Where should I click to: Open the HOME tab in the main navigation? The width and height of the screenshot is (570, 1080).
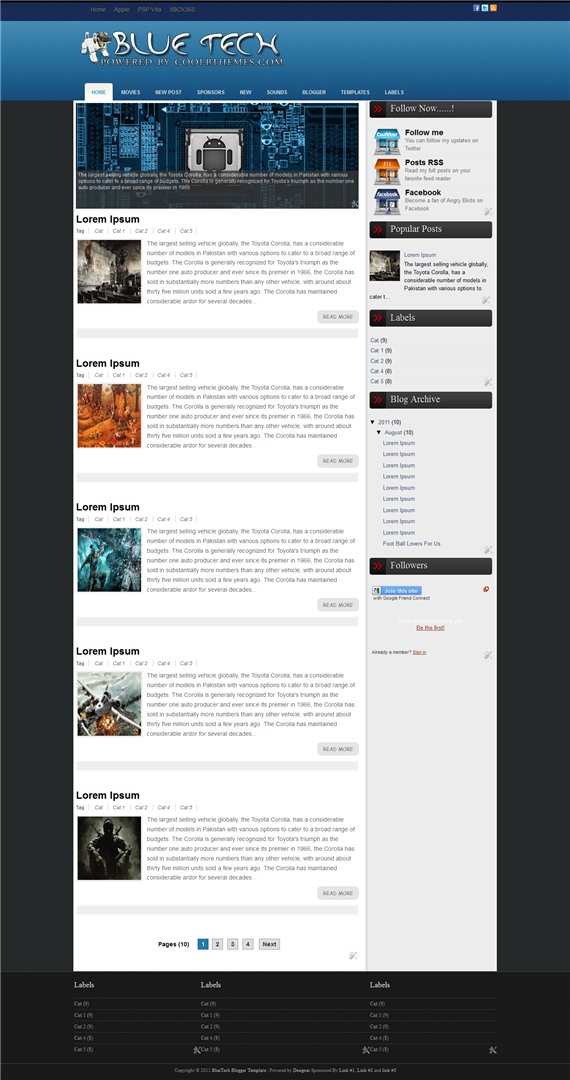click(98, 92)
